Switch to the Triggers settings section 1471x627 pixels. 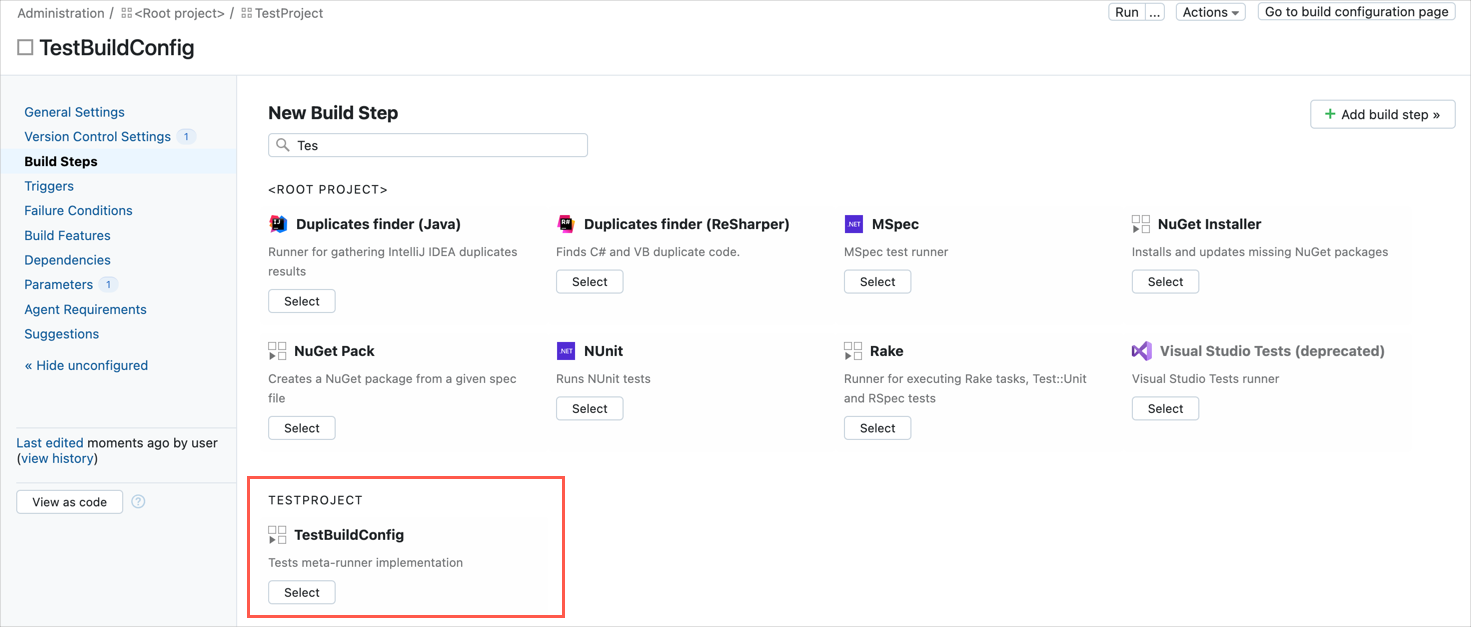49,185
